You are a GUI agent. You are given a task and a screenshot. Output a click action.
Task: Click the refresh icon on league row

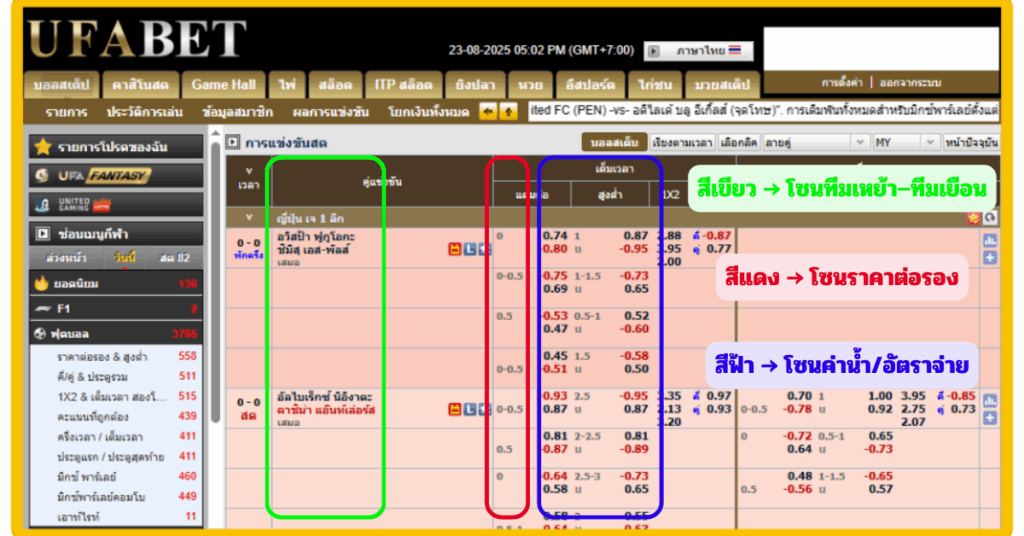[990, 218]
